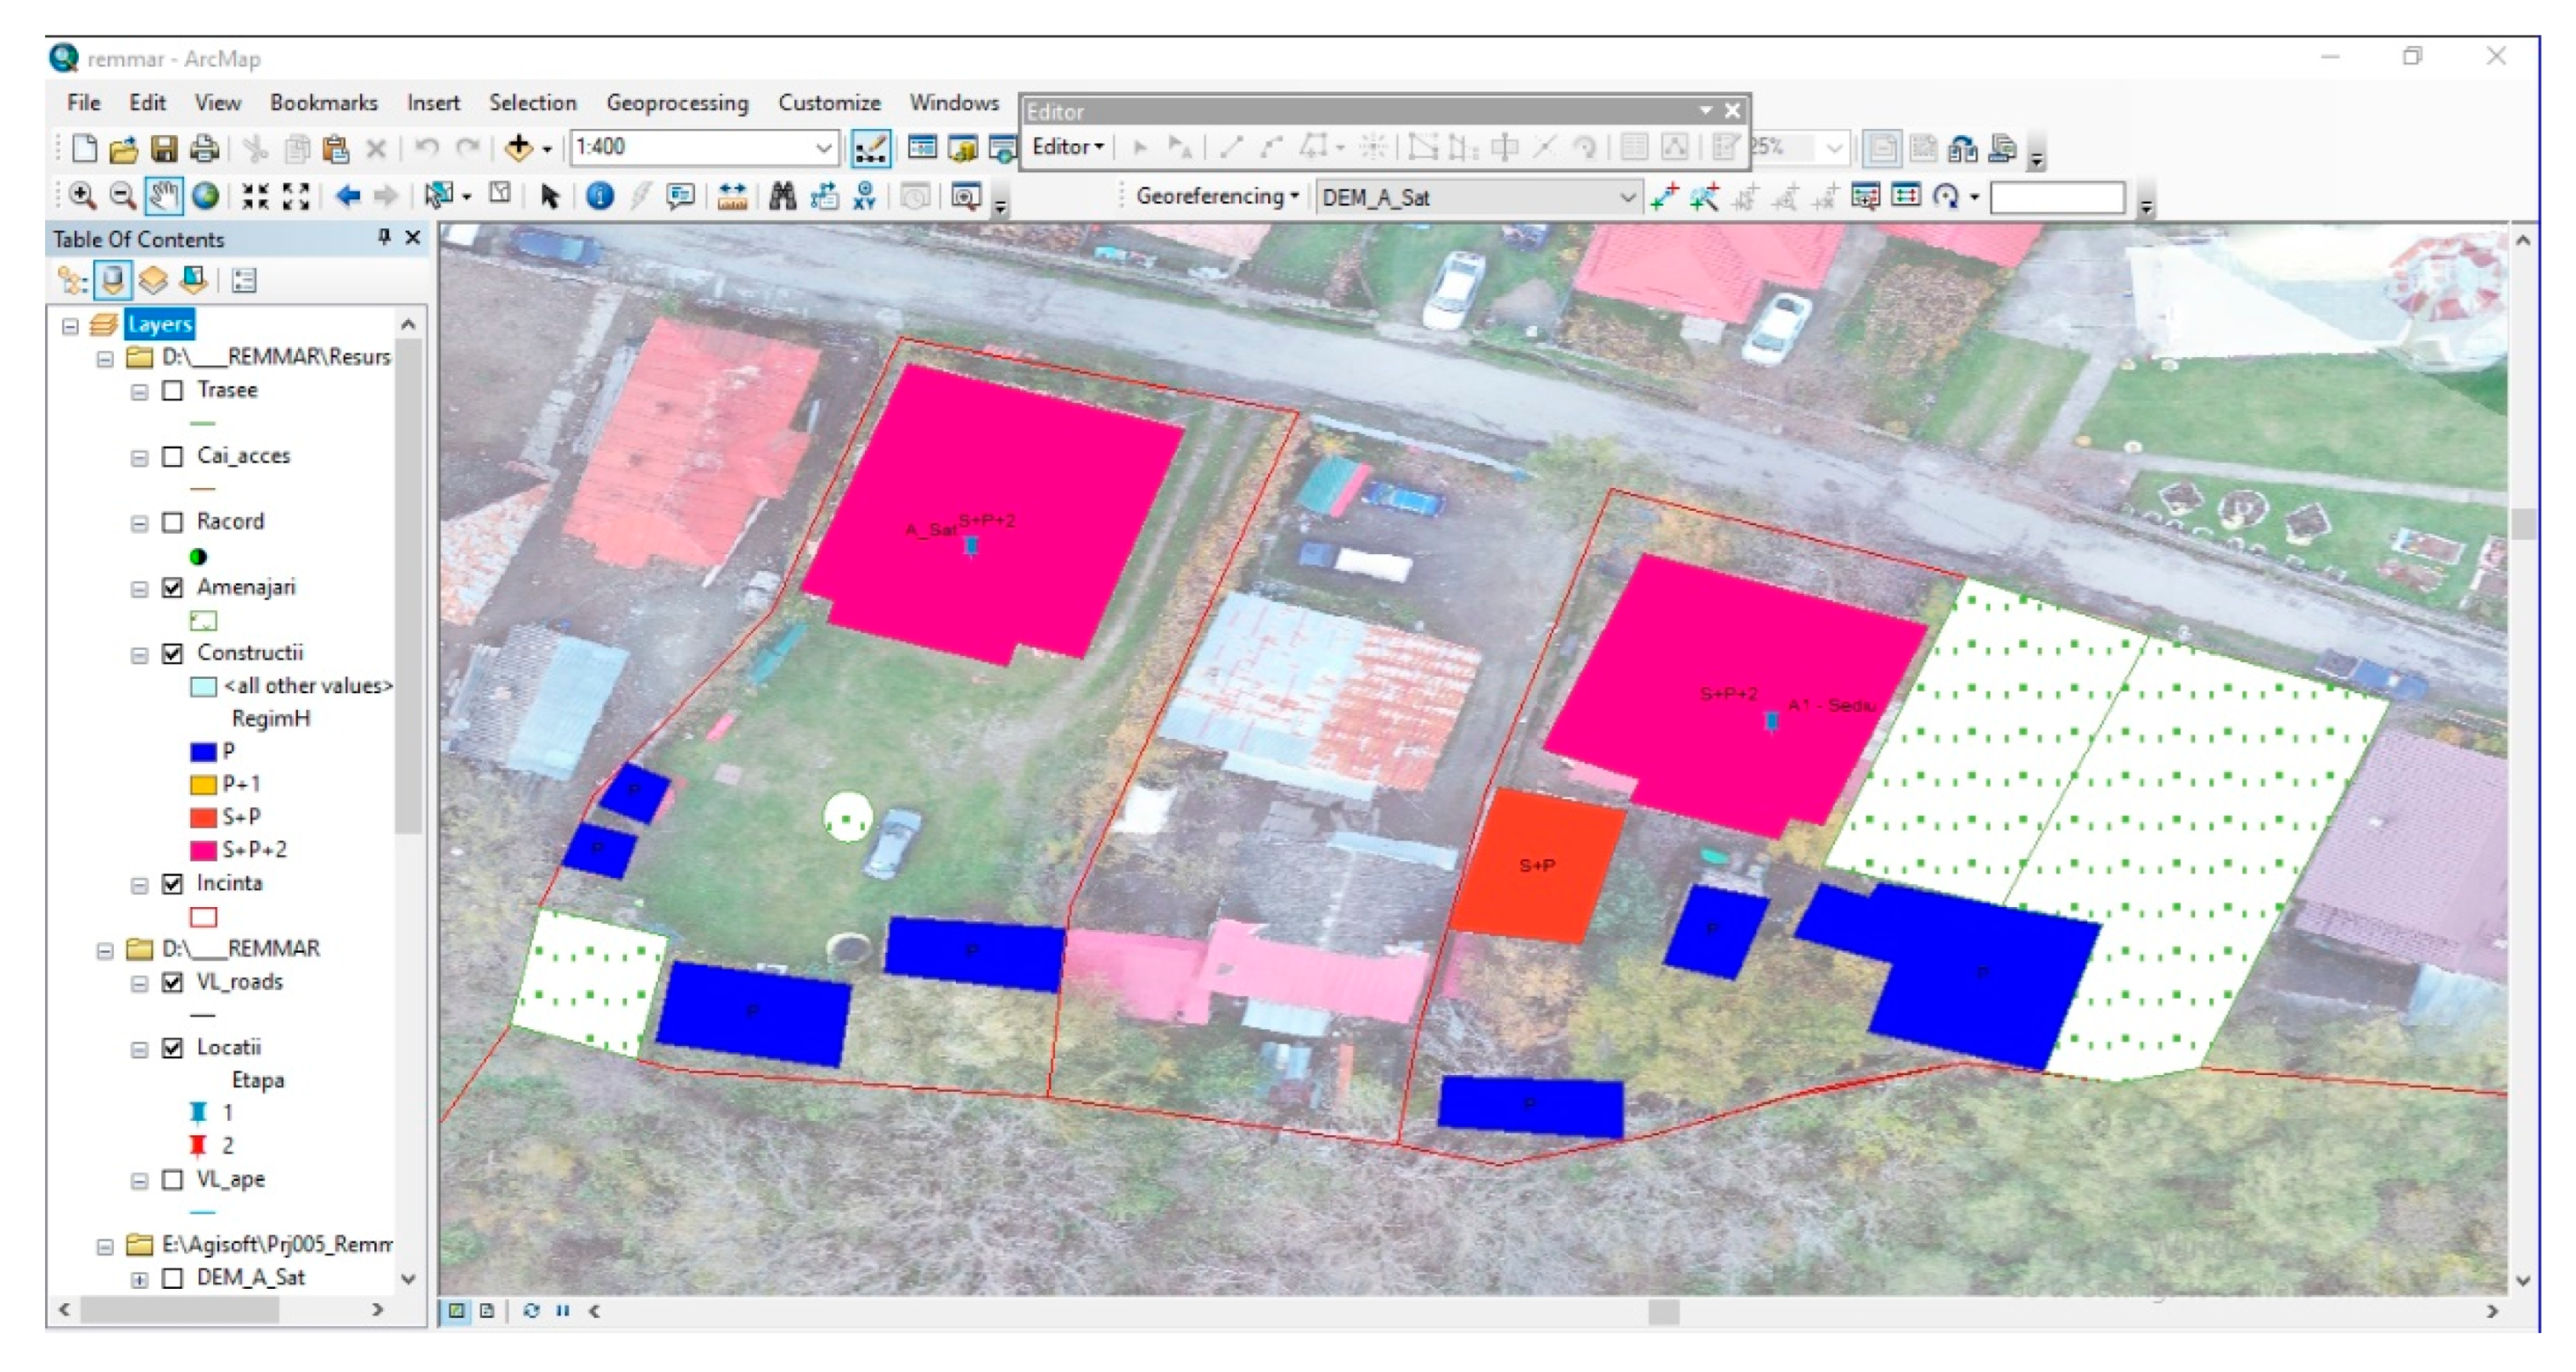Open the map scale 1:400 dropdown
Screen dimensions: 2576x1372
(823, 148)
